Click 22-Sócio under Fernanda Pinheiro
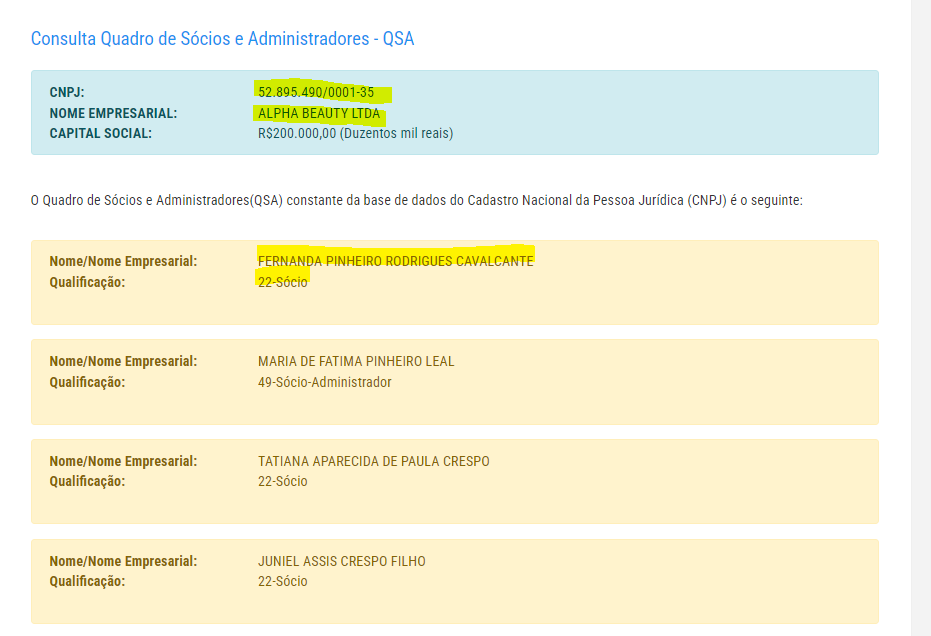This screenshot has height=636, width=931. 283,282
